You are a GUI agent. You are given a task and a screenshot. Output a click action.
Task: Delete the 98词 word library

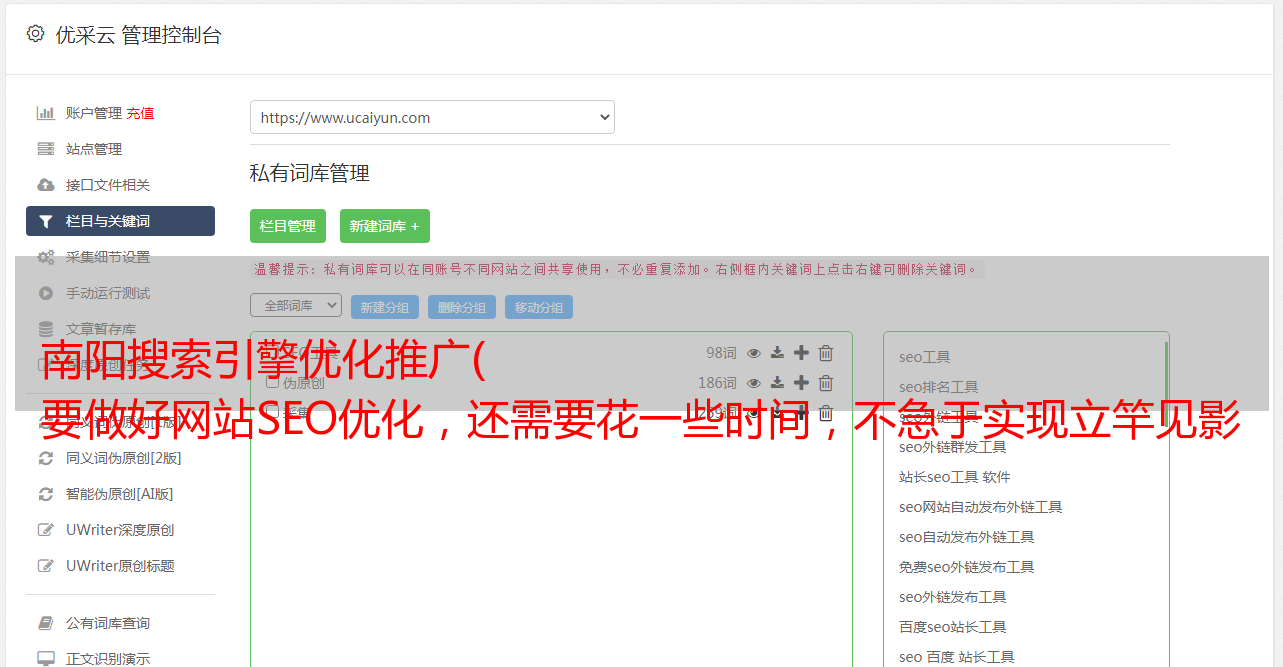coord(826,353)
